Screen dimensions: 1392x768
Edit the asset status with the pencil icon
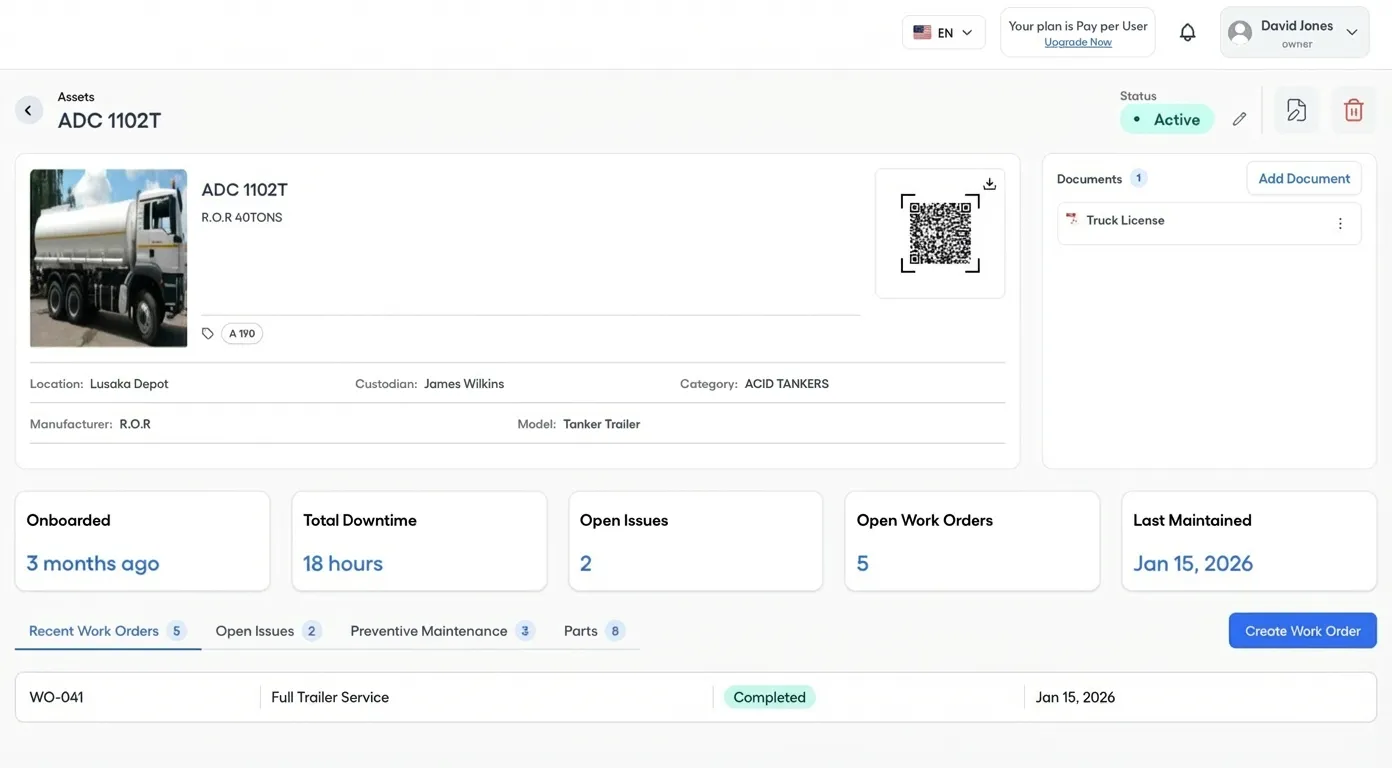tap(1239, 118)
